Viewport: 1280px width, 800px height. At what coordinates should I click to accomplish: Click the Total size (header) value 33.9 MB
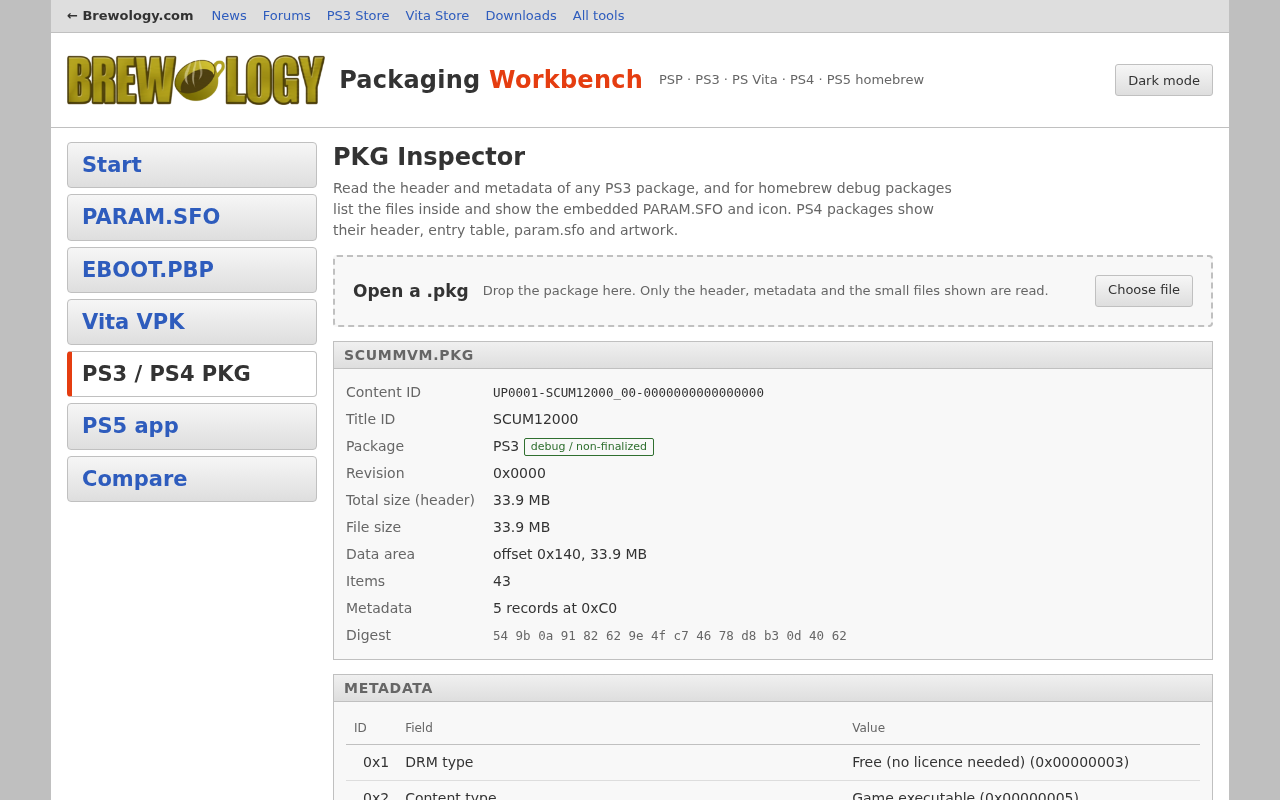pos(521,500)
